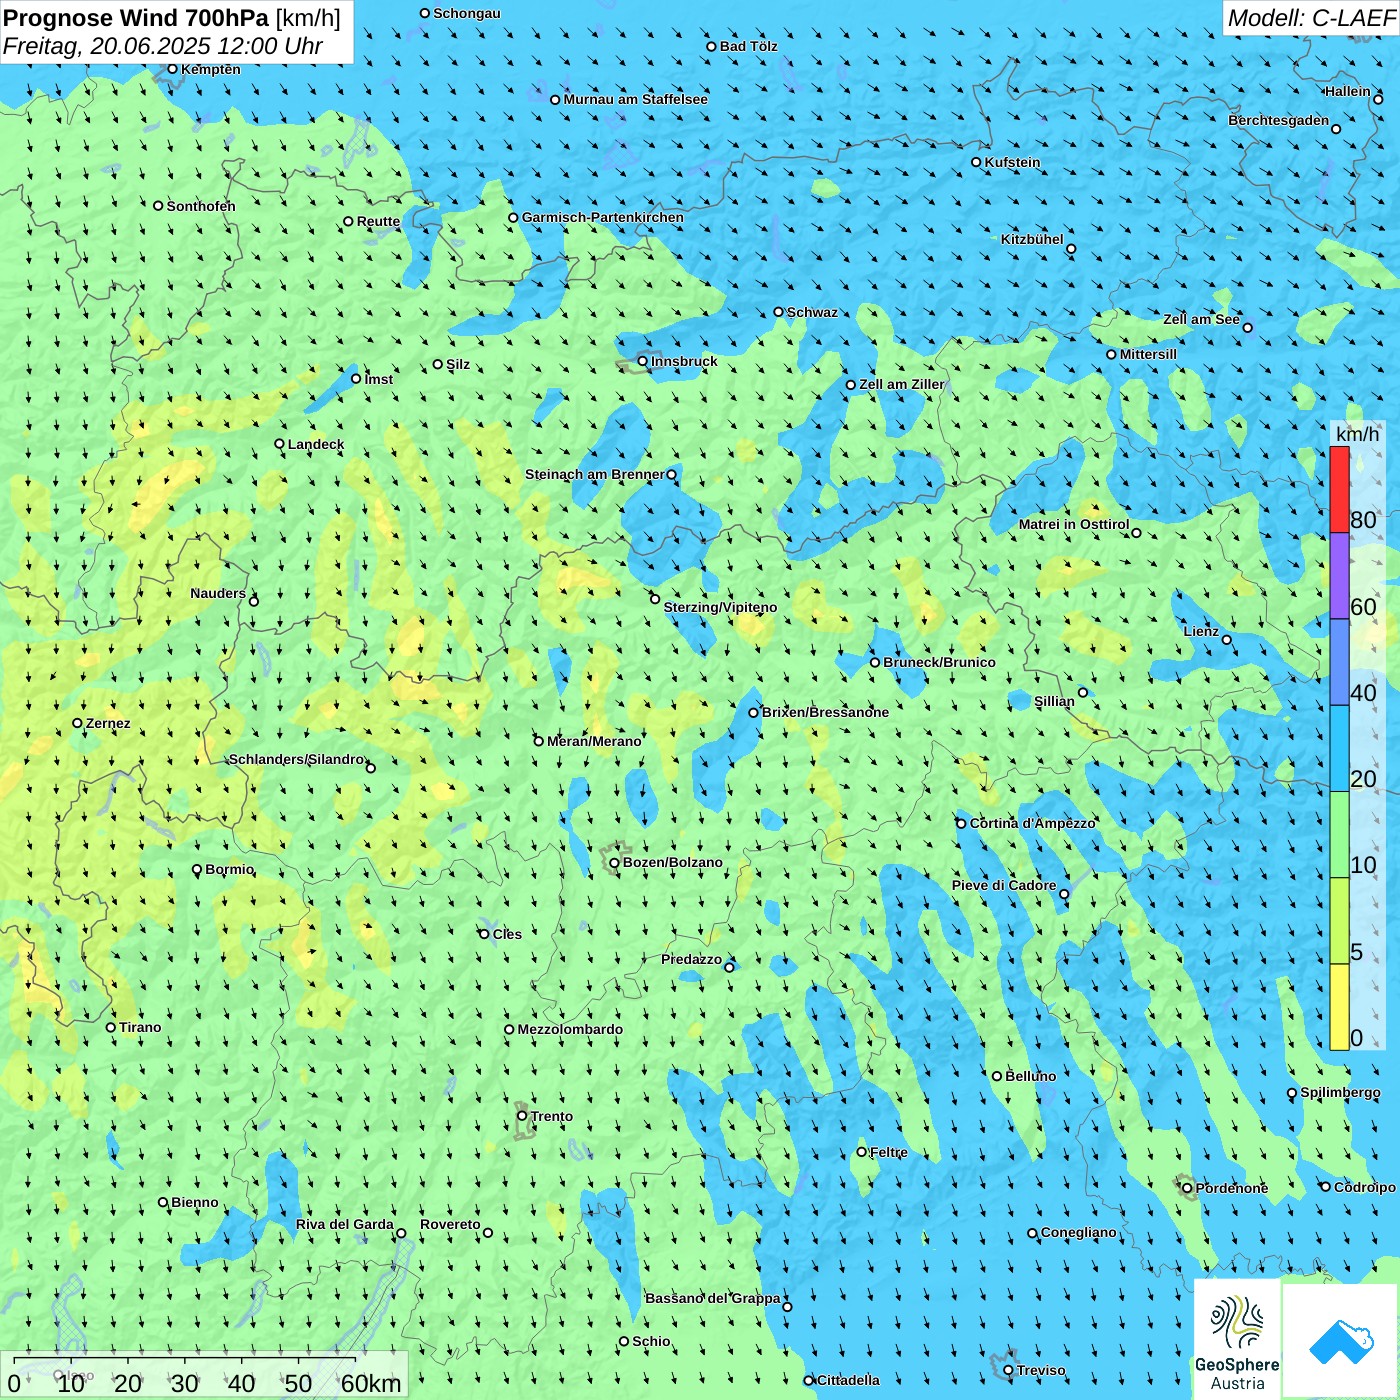Click the 'km/h' legend heading
Viewport: 1400px width, 1400px height.
[1357, 434]
